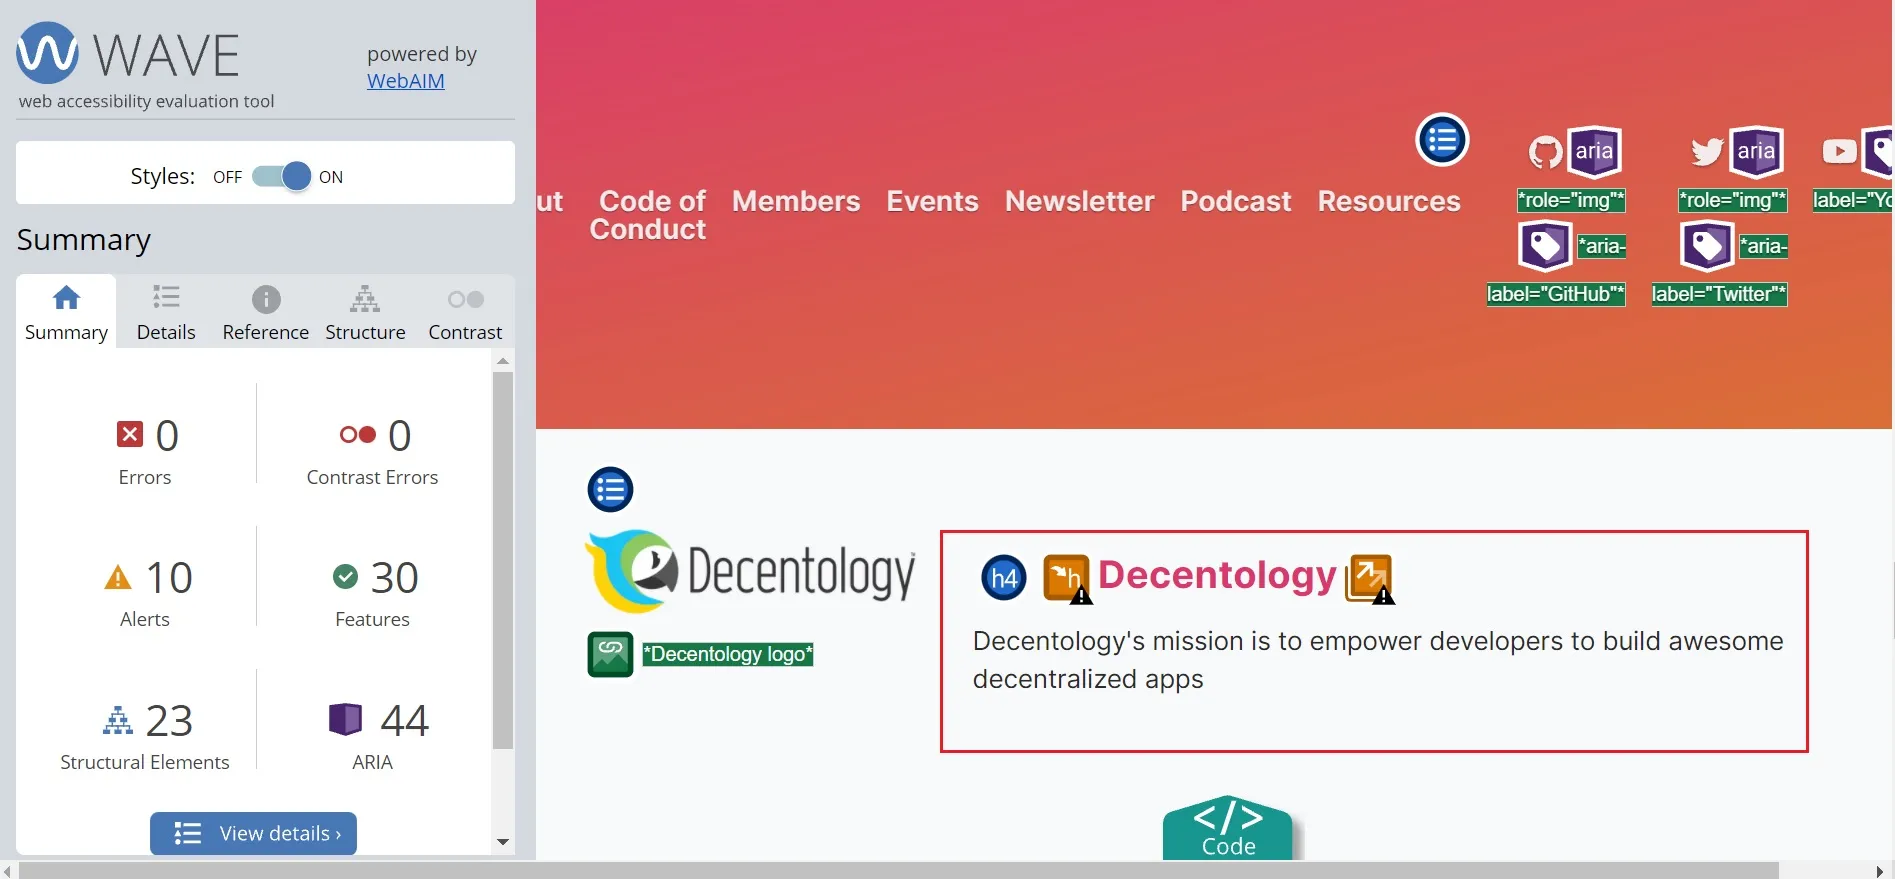Follow the WebAIM link

click(406, 81)
